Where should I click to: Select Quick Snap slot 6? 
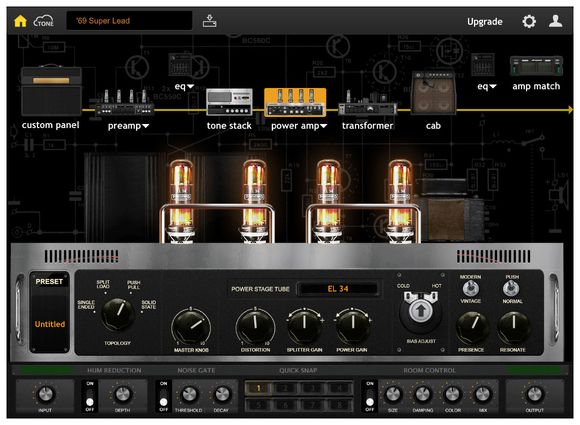pyautogui.click(x=286, y=405)
